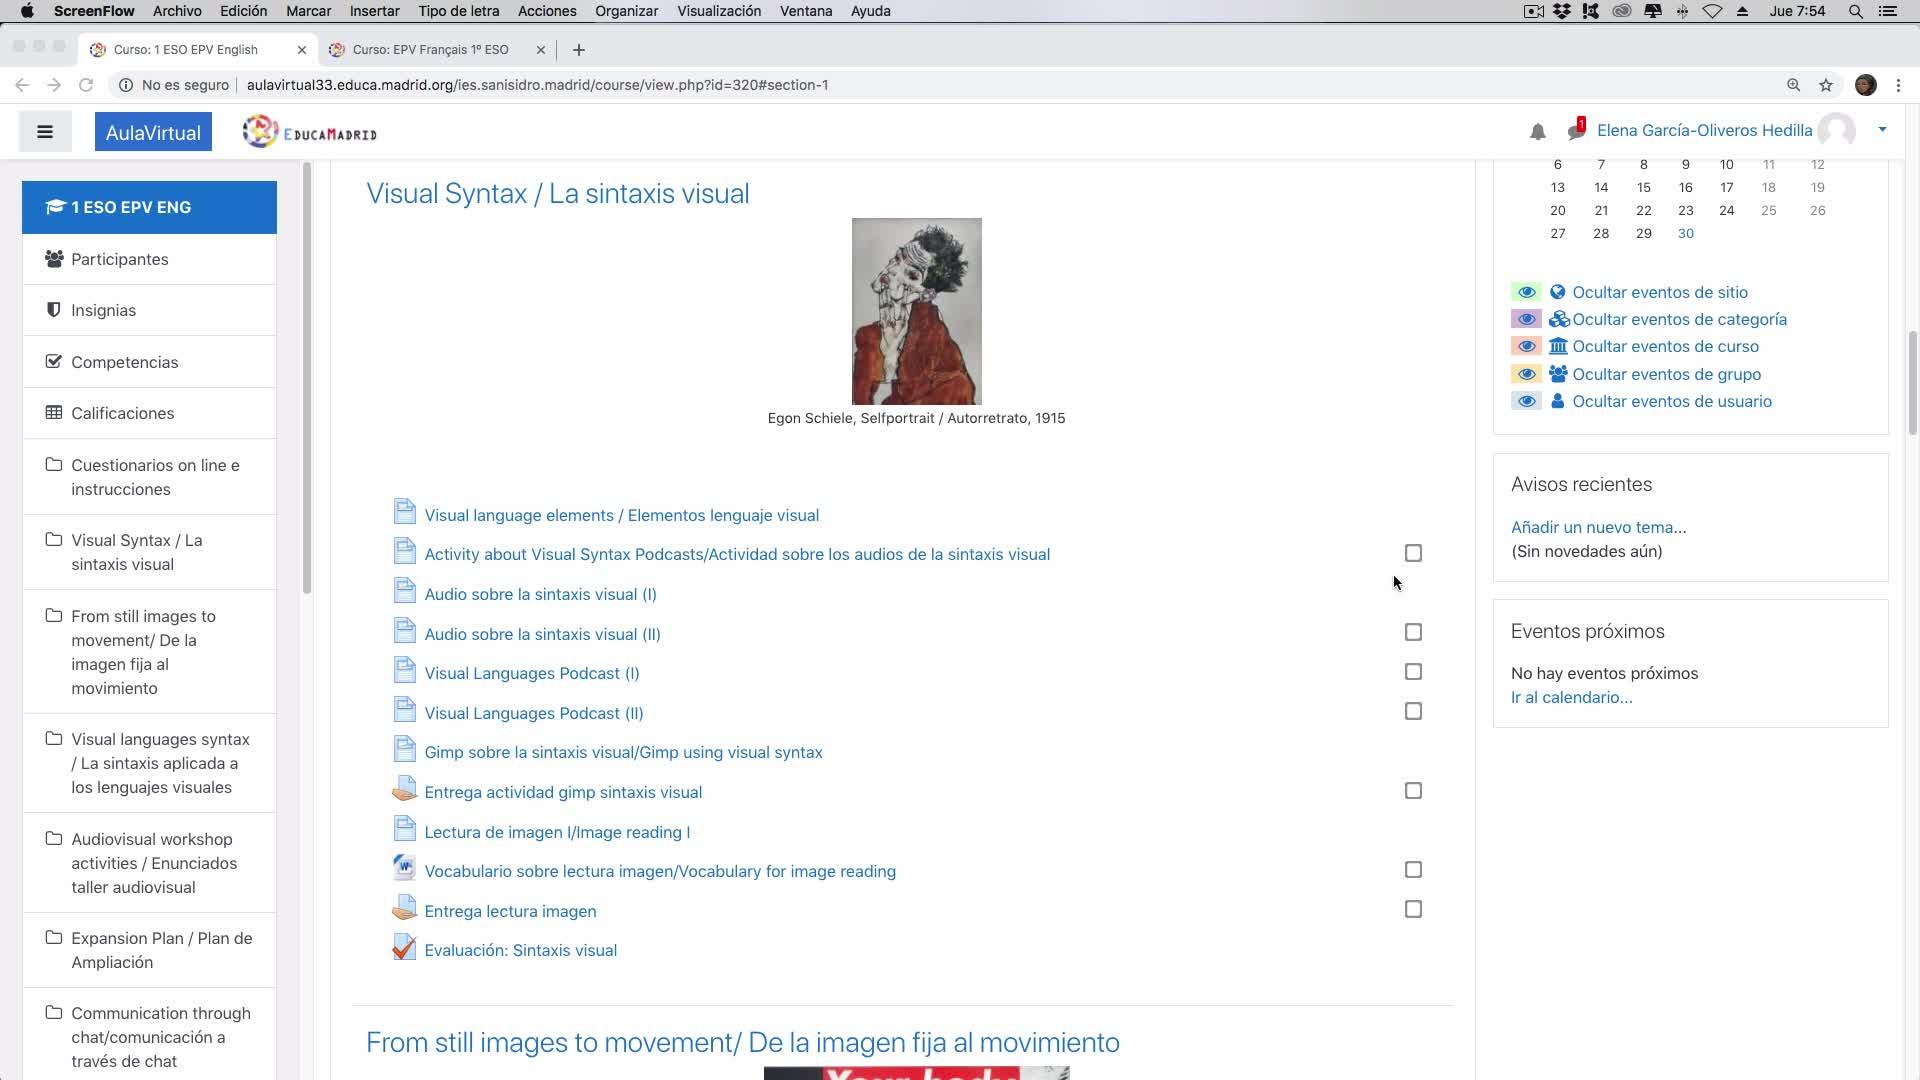Open 'From still images to movement' section heading
This screenshot has height=1080, width=1920.
[743, 1042]
